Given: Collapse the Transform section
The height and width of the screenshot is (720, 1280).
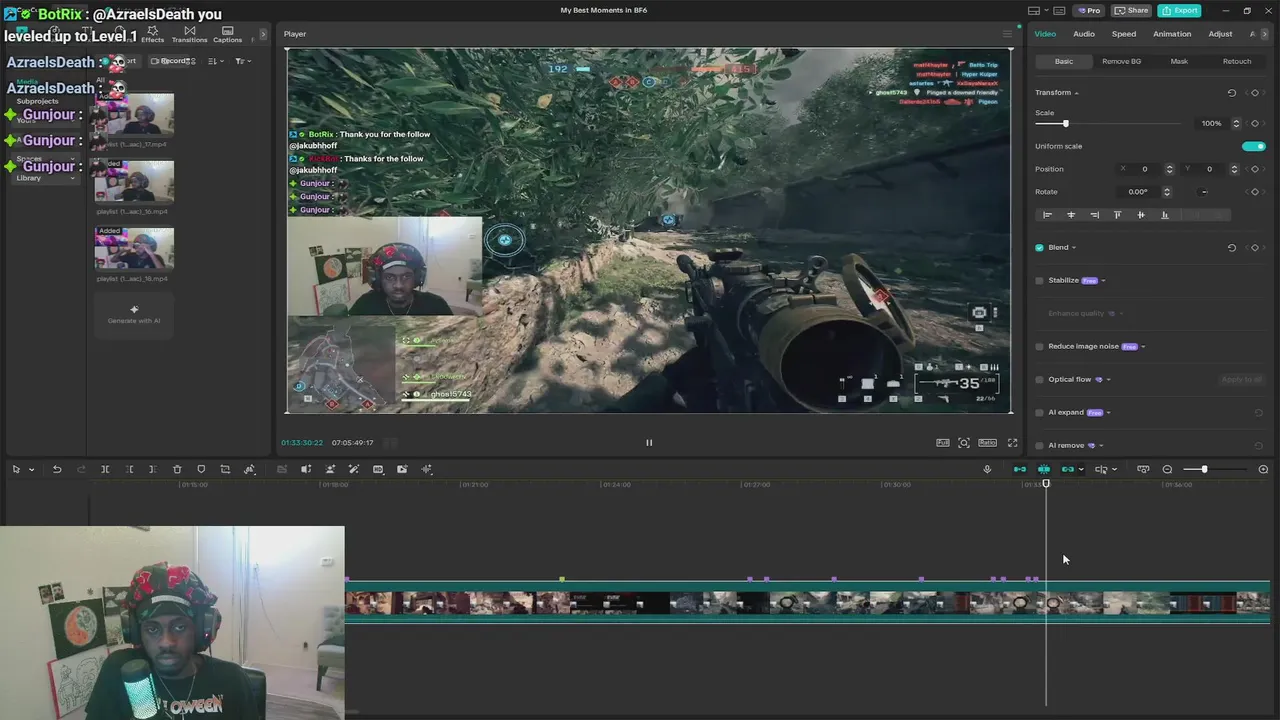Looking at the screenshot, I should click(x=1076, y=93).
